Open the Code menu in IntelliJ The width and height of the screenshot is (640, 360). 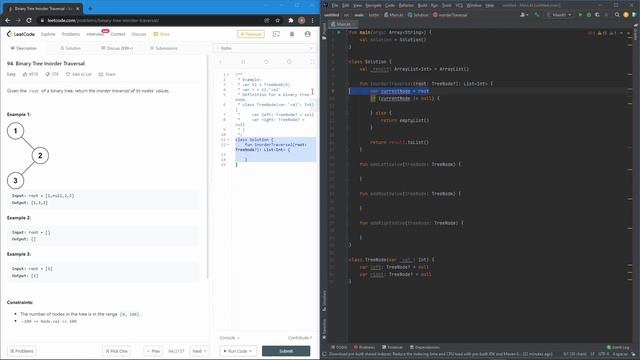[390, 5]
